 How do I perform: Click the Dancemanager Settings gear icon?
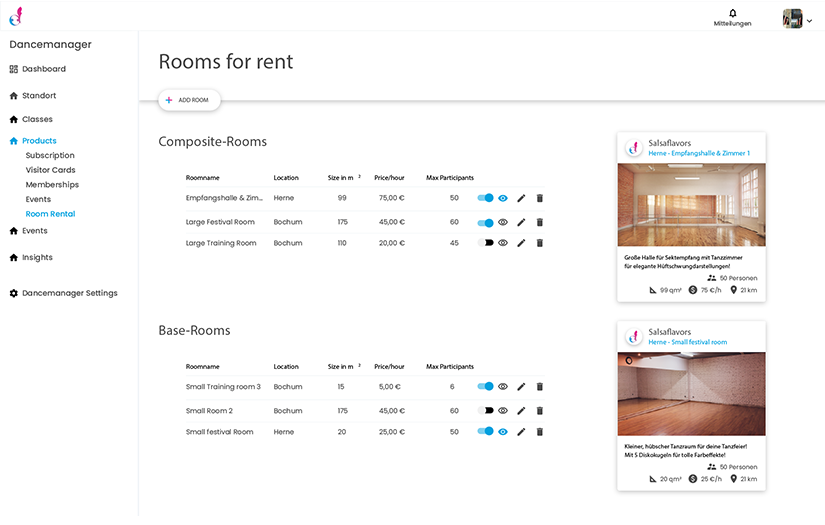pyautogui.click(x=14, y=294)
